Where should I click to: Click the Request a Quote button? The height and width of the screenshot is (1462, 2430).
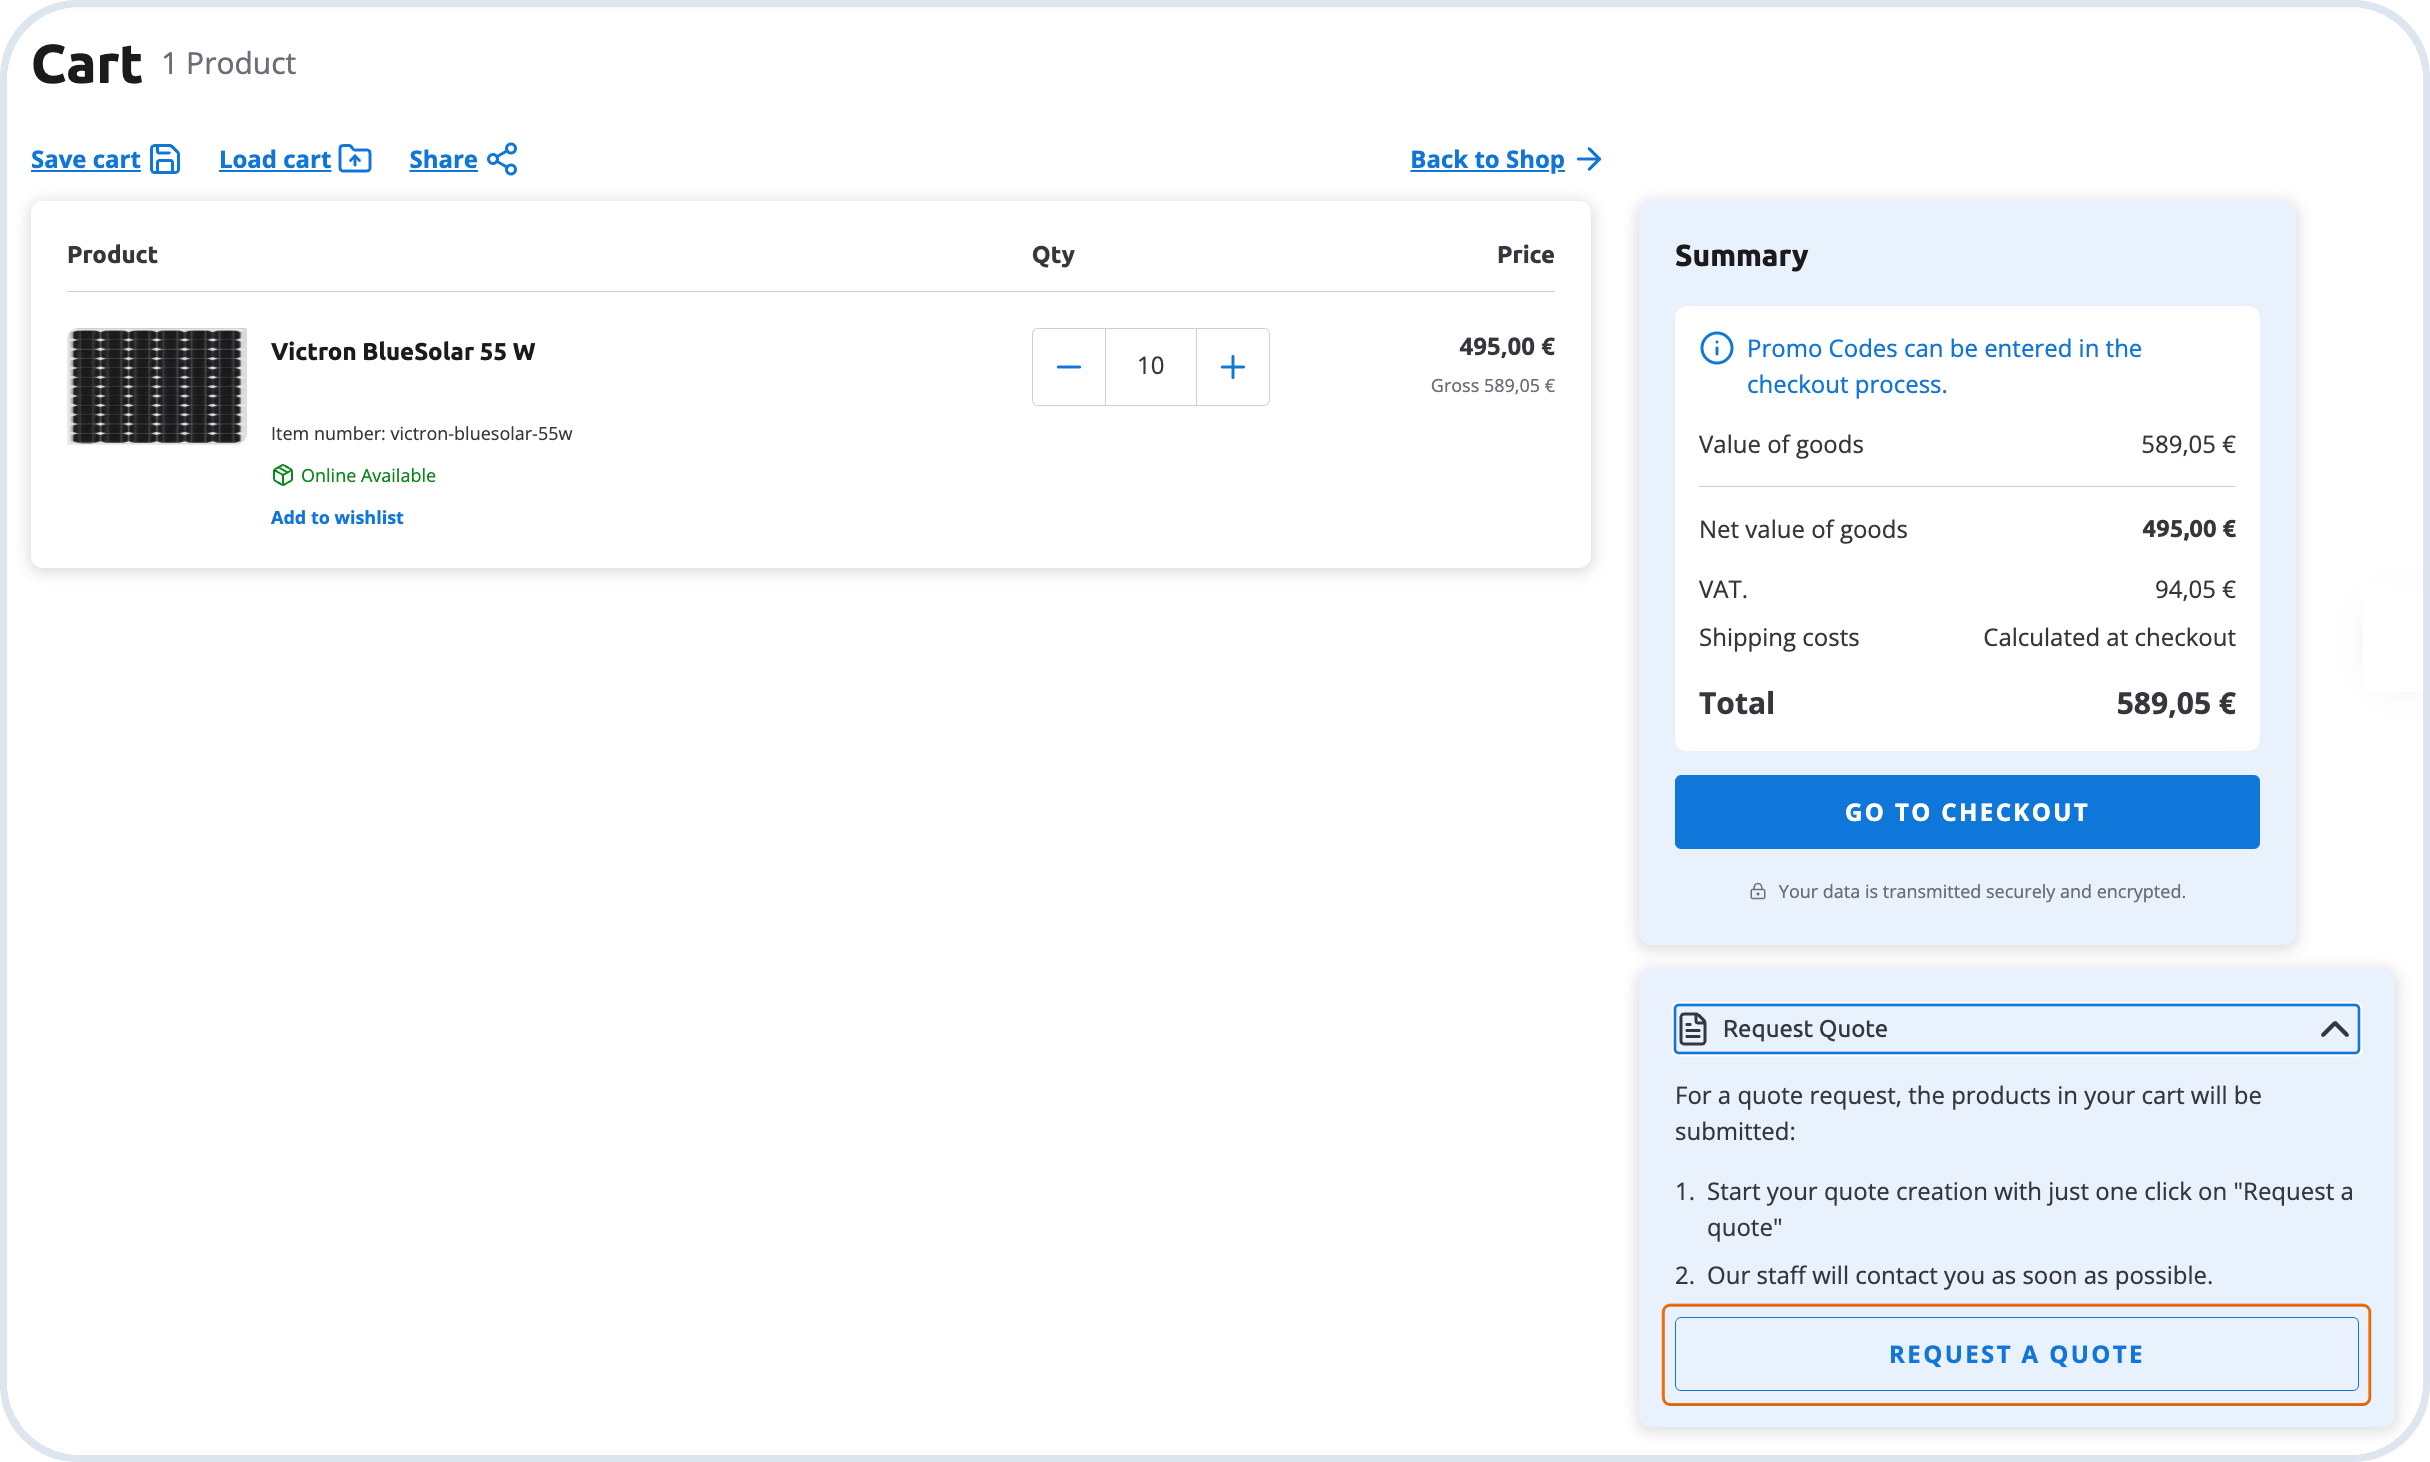[x=2016, y=1354]
